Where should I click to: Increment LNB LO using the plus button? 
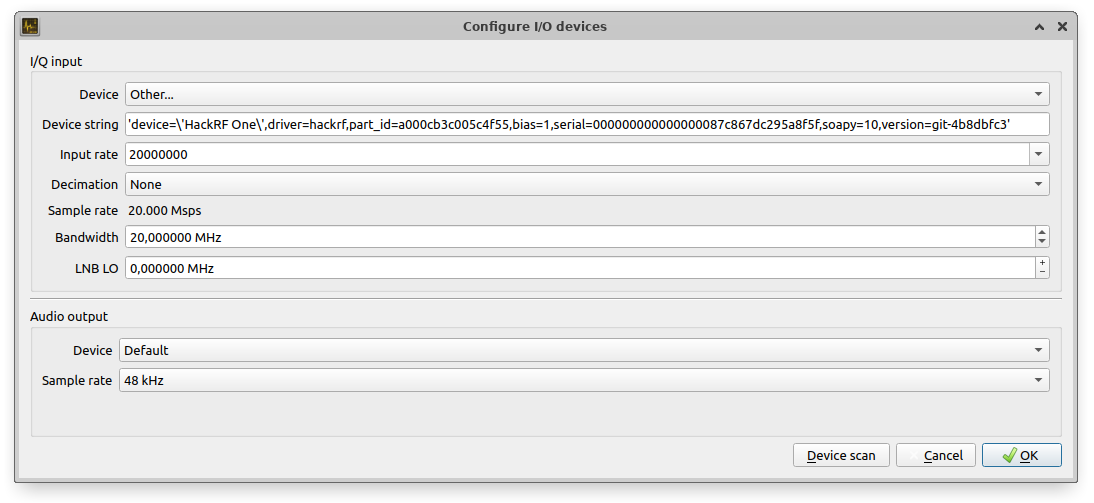[1042, 263]
